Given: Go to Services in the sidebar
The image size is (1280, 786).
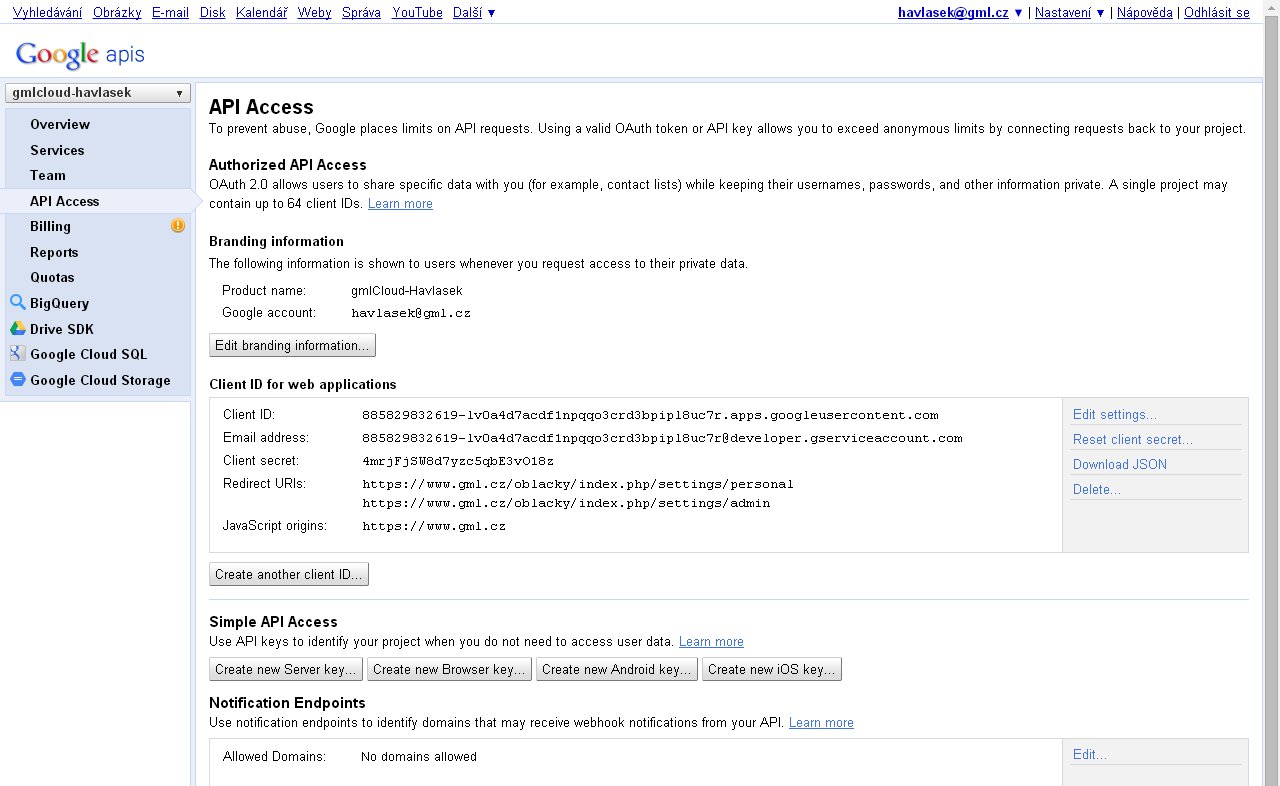Looking at the screenshot, I should click(57, 150).
